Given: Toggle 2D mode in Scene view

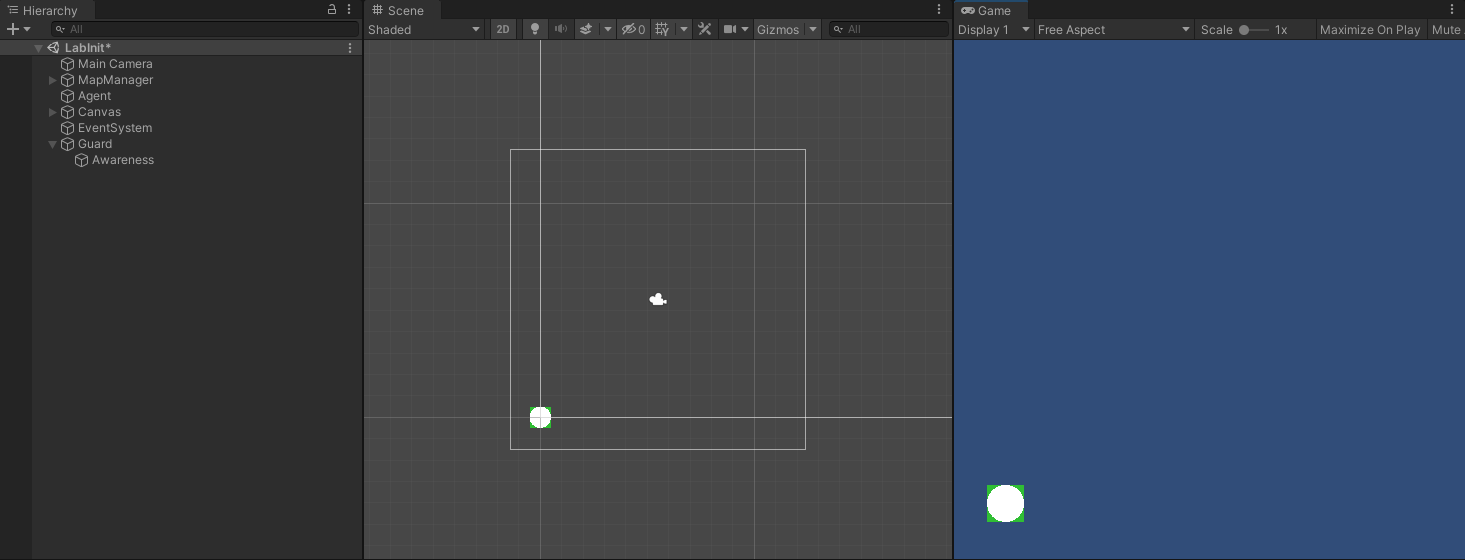Looking at the screenshot, I should (x=503, y=29).
